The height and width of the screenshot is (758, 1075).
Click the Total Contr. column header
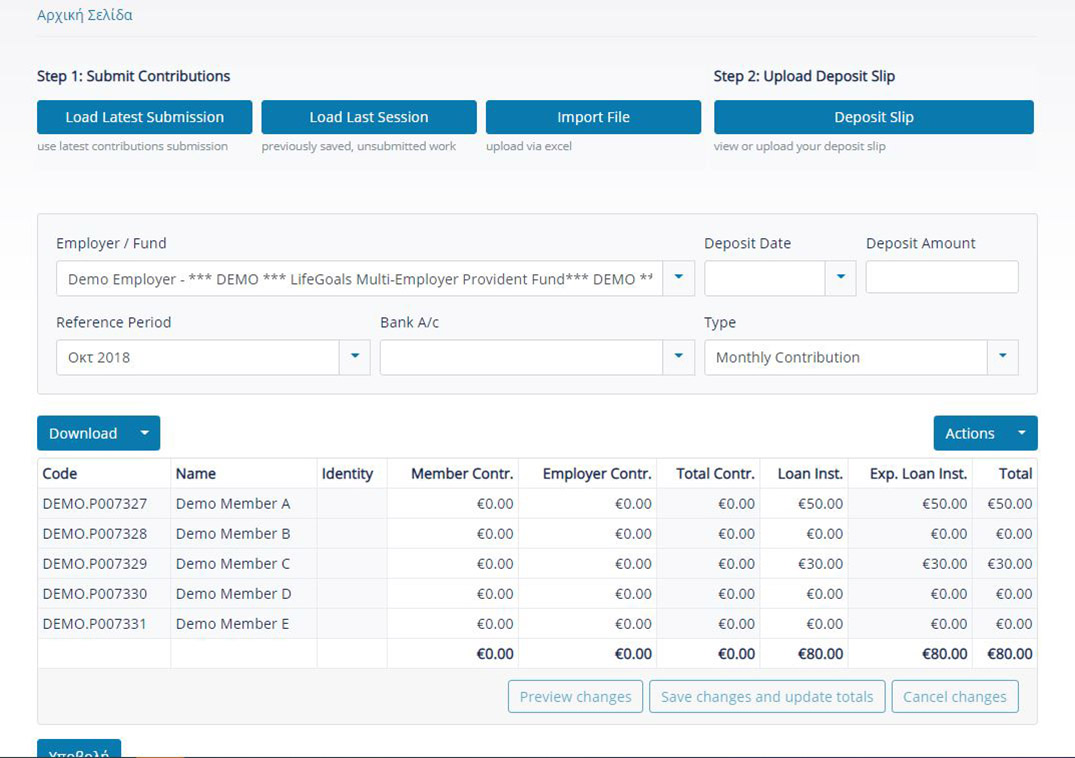pyautogui.click(x=708, y=474)
